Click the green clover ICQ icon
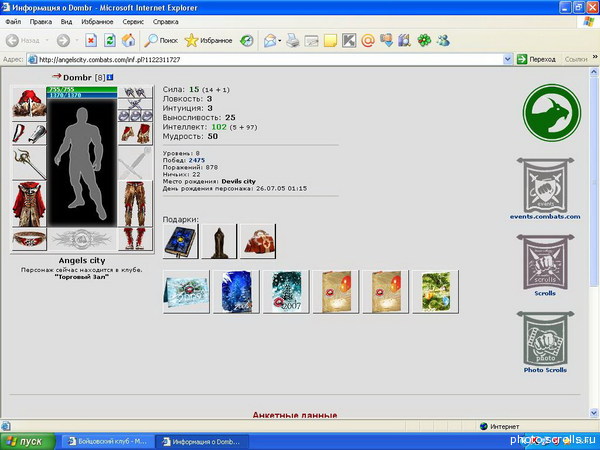 pyautogui.click(x=424, y=40)
